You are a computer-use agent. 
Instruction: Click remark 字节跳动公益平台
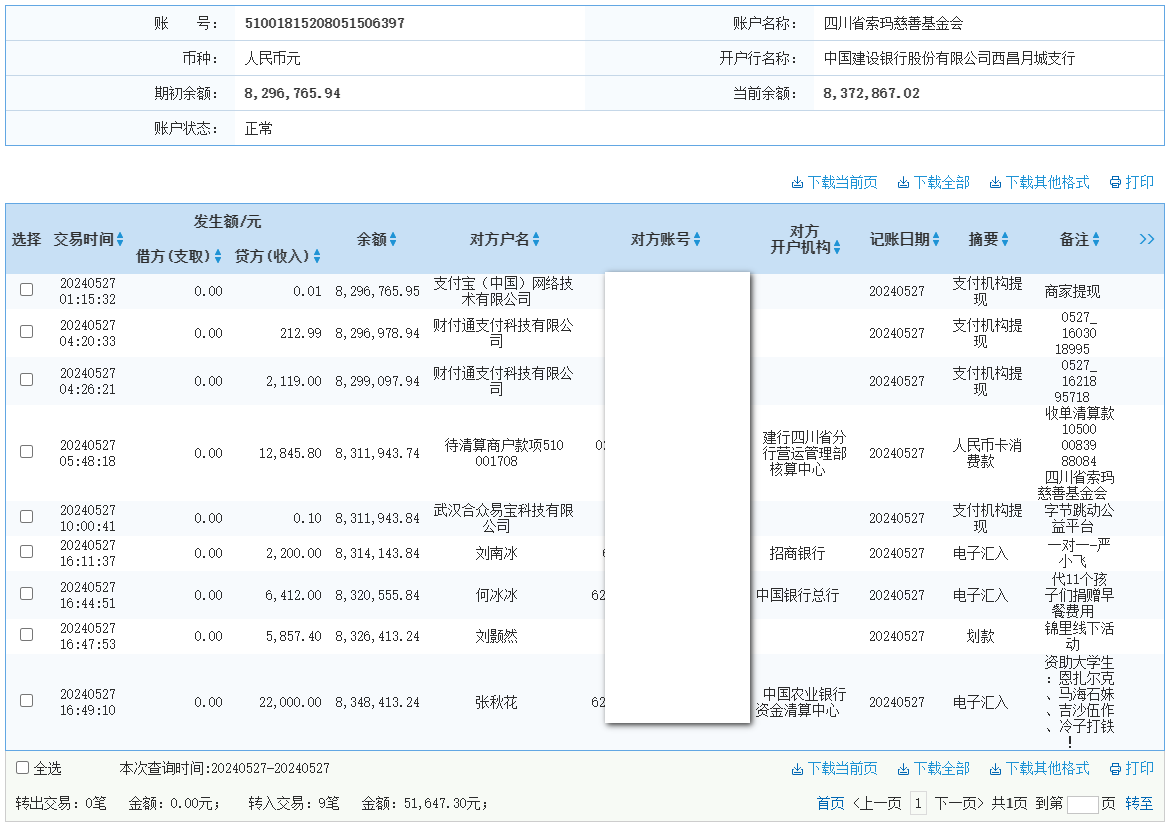pos(1079,518)
